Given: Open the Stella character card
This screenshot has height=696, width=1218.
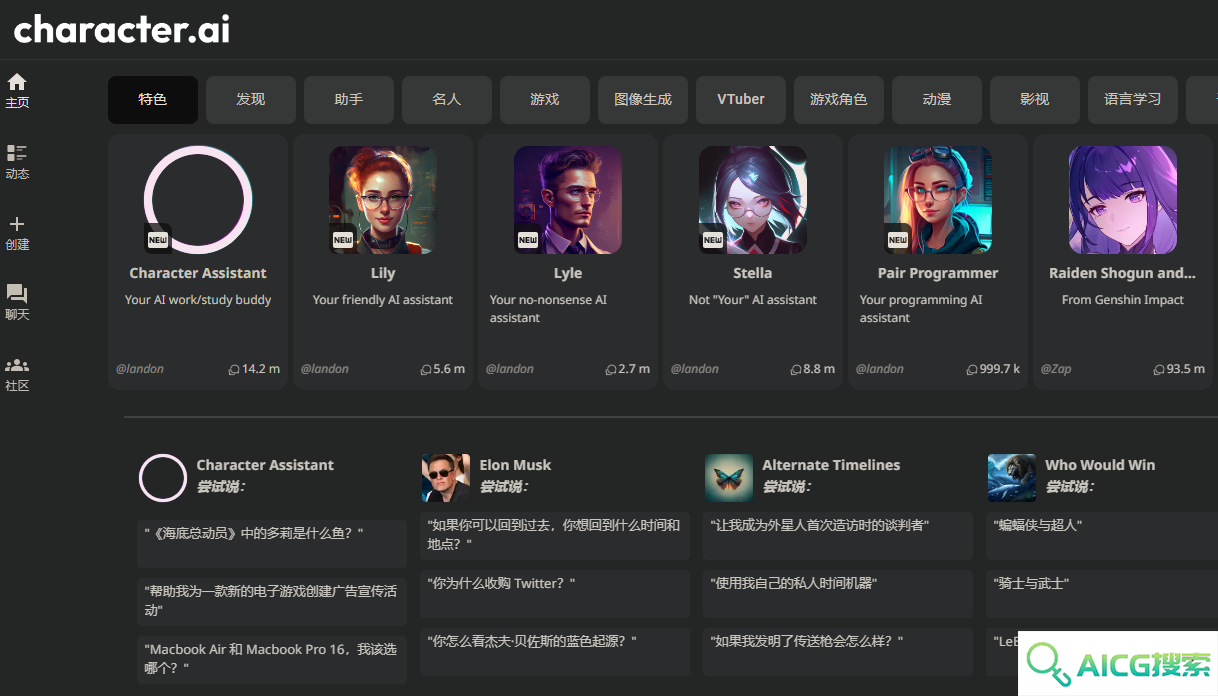Looking at the screenshot, I should tap(753, 262).
